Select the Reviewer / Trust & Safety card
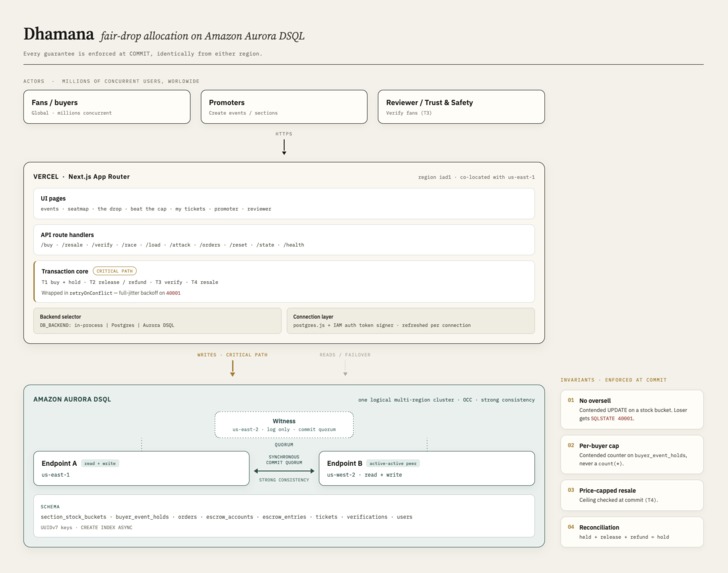728x573 pixels. 461,107
